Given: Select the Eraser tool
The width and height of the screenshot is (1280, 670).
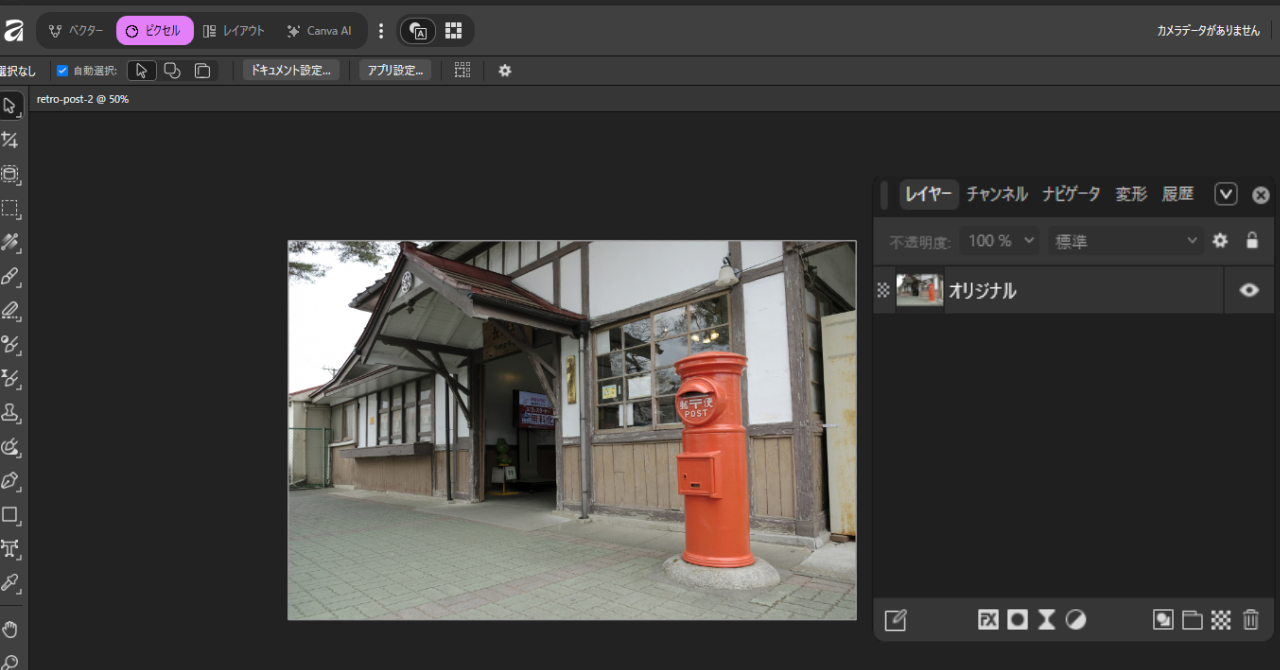Looking at the screenshot, I should click(x=10, y=310).
